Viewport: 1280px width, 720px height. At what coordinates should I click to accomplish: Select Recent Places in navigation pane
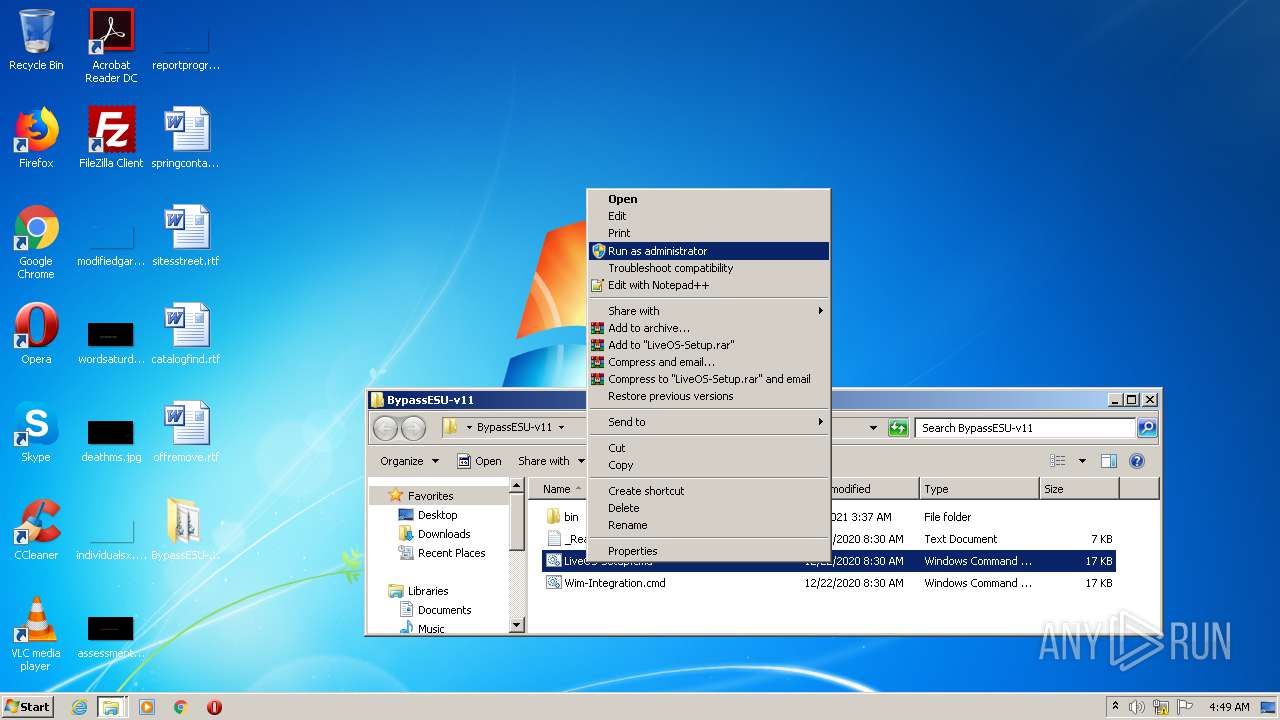[x=451, y=553]
